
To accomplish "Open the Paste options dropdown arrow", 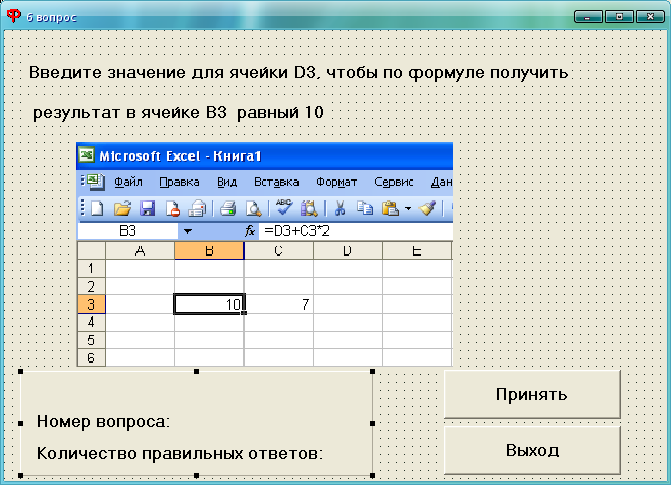I will pos(408,209).
